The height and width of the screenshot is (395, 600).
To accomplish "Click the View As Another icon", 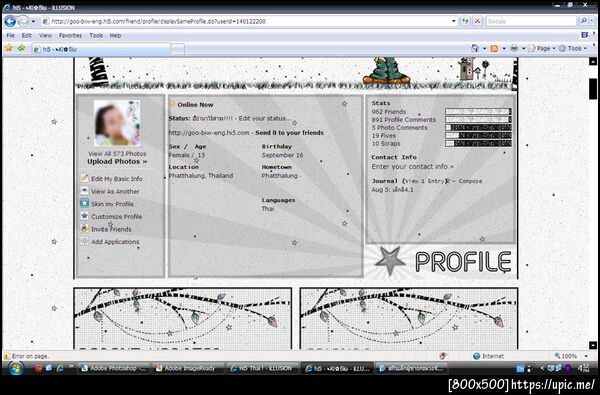I will (84, 191).
